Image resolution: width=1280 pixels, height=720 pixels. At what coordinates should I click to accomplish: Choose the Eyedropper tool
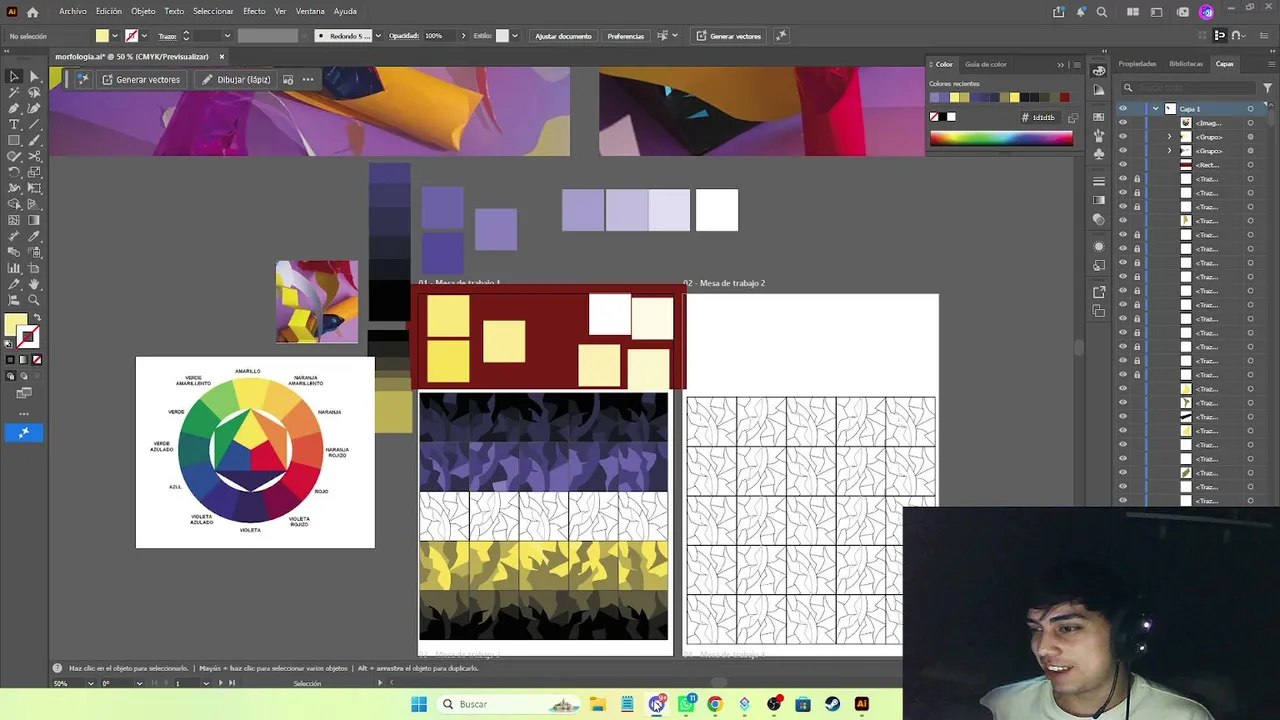34,236
